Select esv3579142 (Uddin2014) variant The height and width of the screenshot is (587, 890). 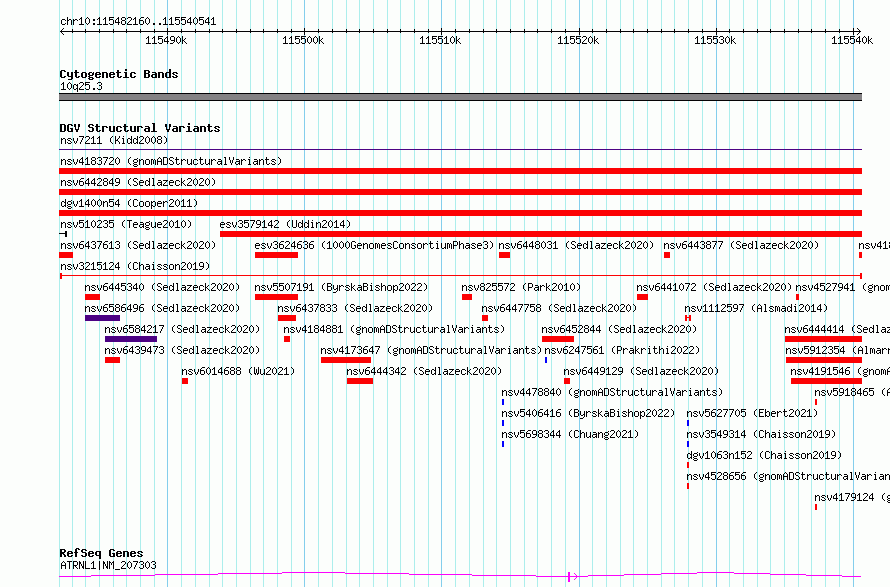coord(540,234)
